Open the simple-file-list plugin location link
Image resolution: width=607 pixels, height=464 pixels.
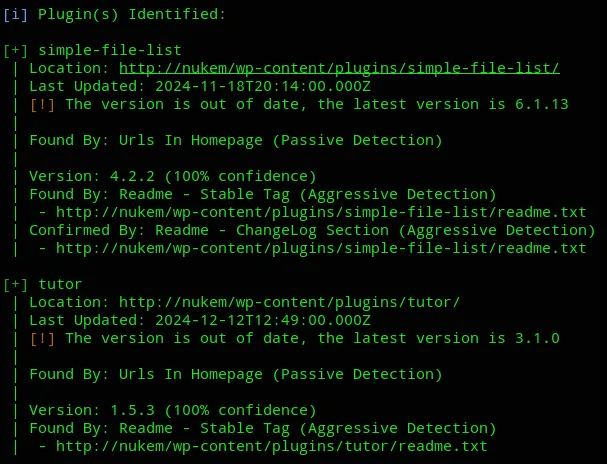coord(339,68)
